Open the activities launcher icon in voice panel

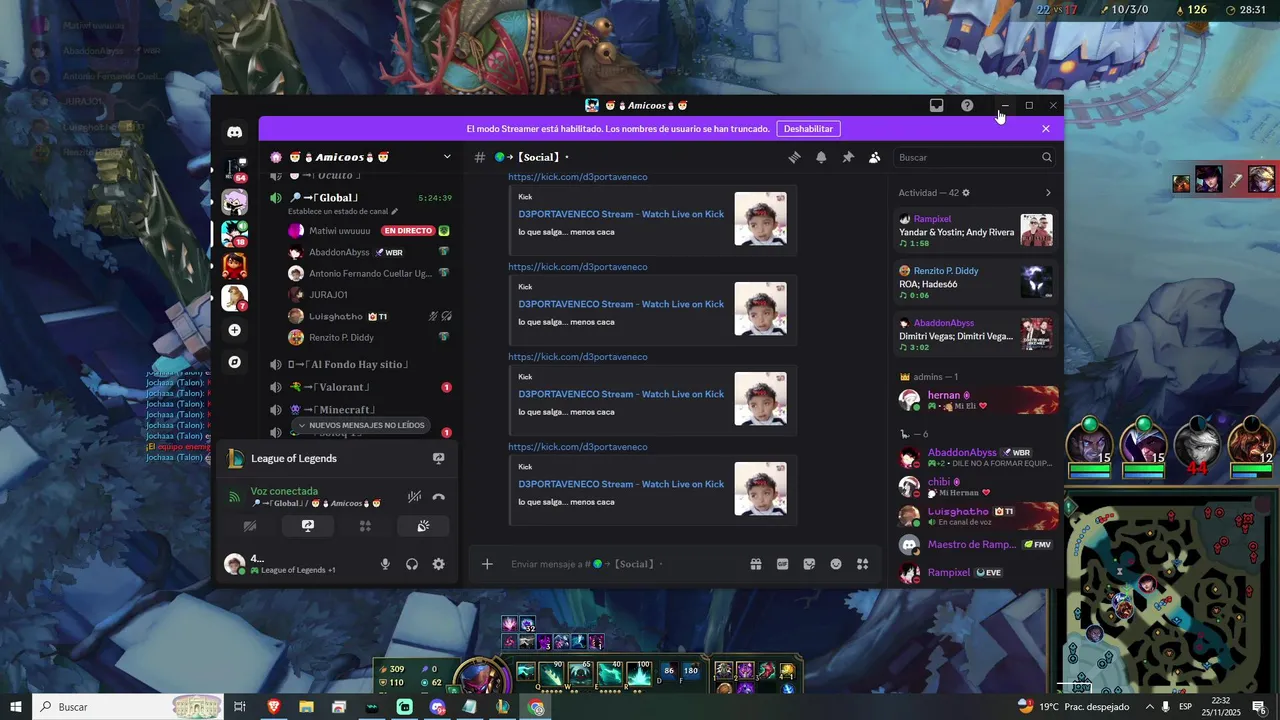pyautogui.click(x=366, y=526)
